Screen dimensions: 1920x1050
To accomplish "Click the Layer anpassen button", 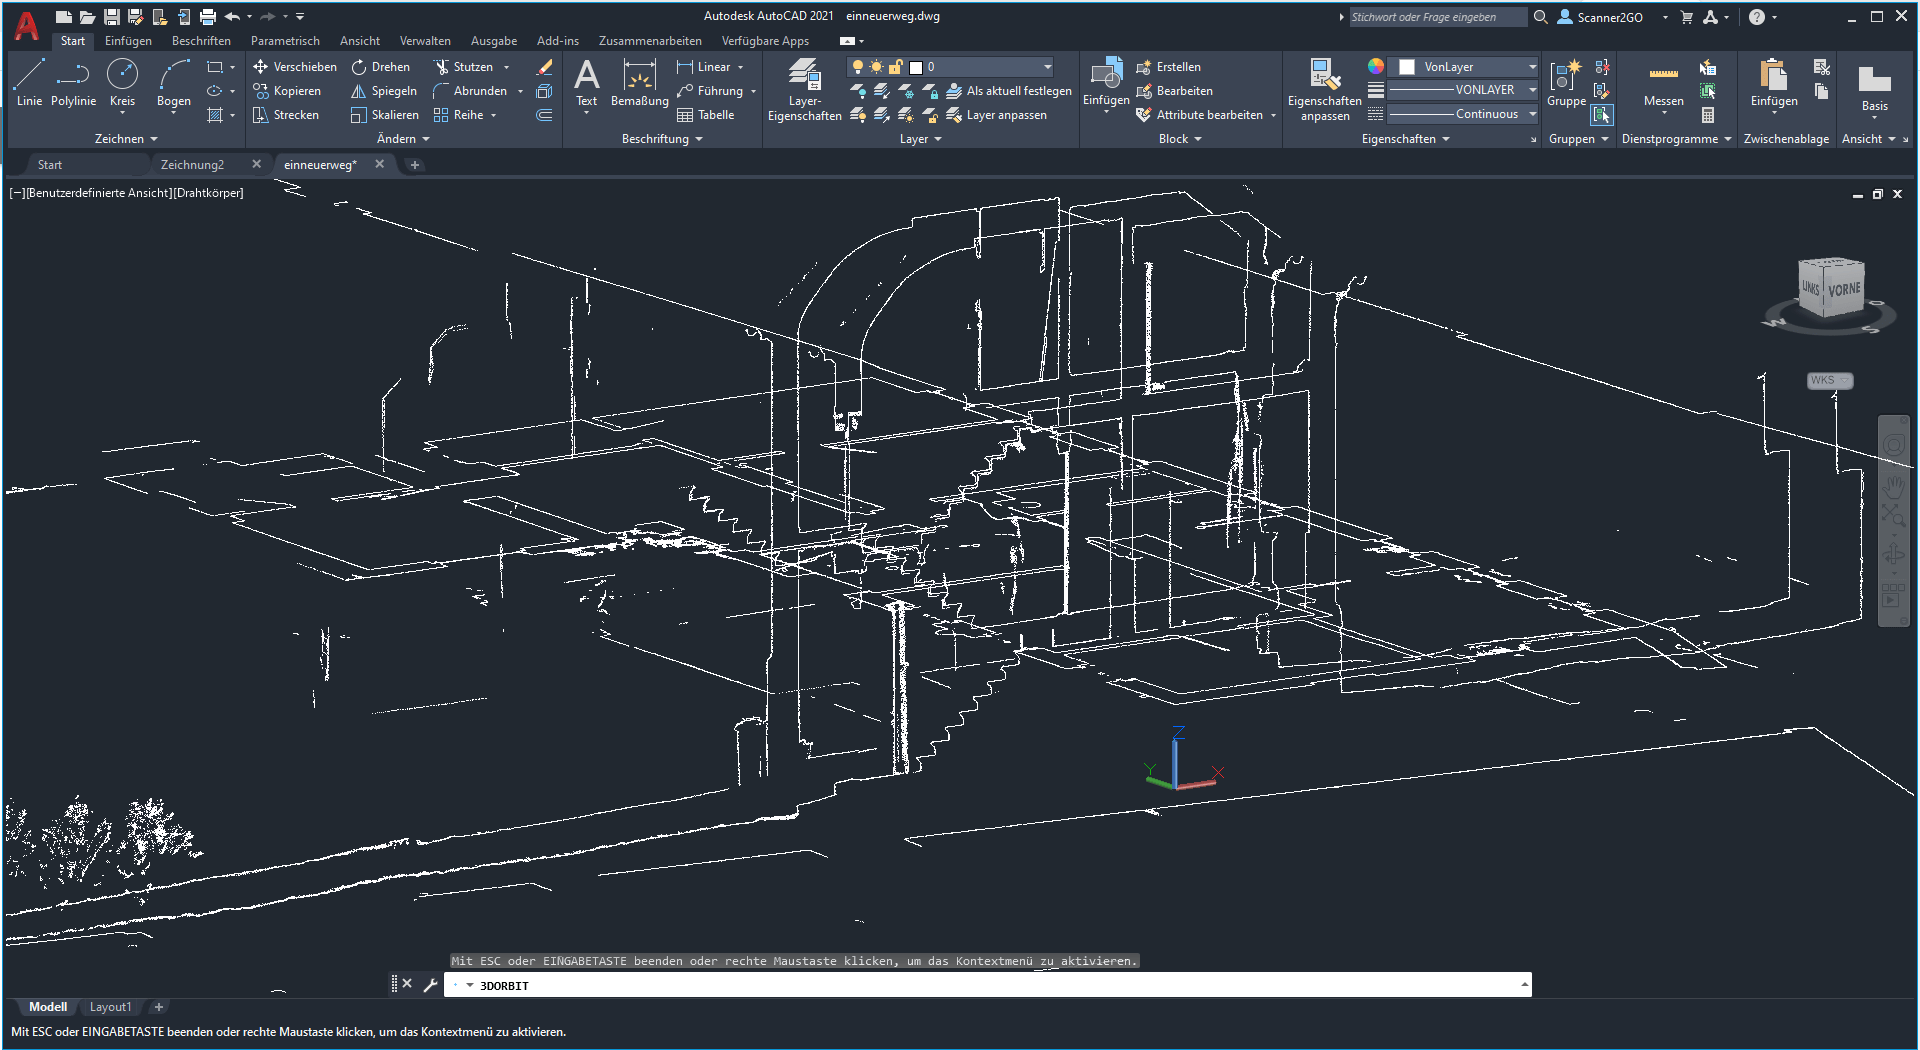I will (x=996, y=115).
